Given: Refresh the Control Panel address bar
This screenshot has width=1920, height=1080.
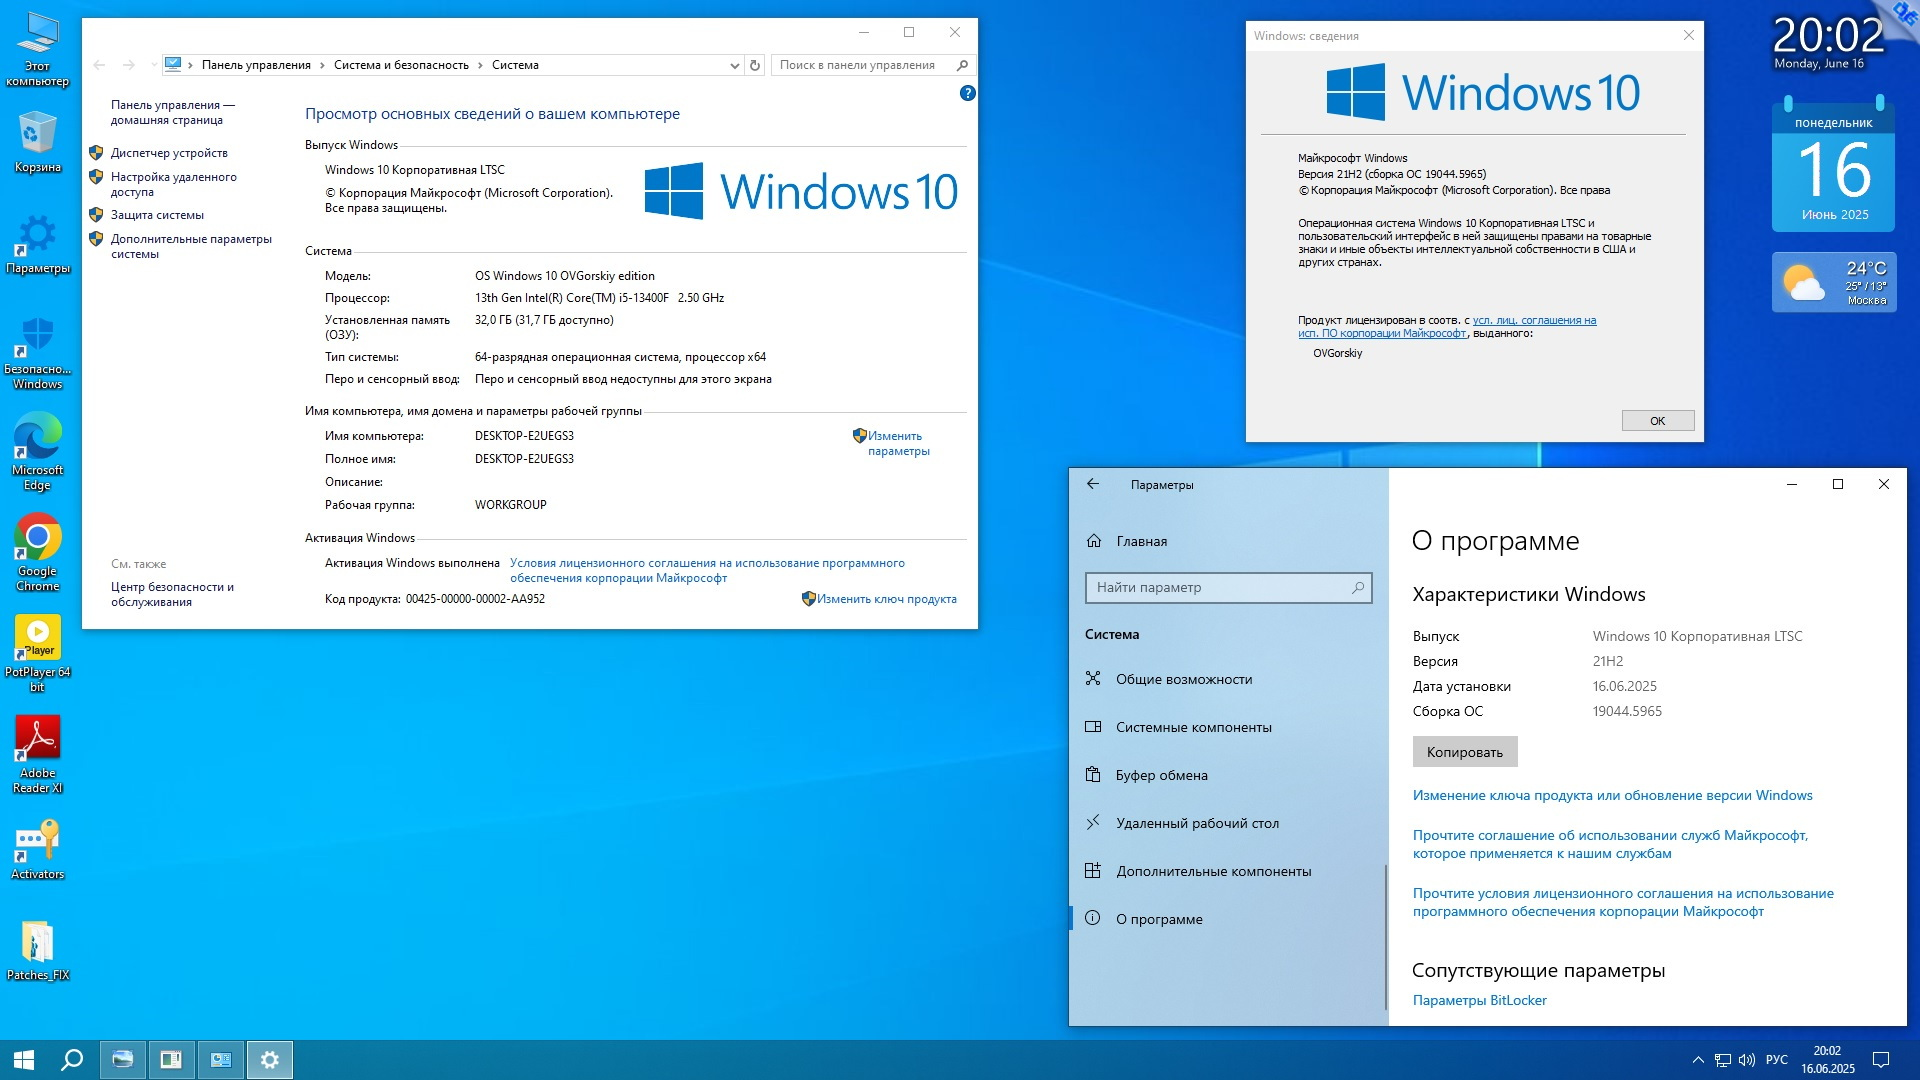Looking at the screenshot, I should (755, 65).
